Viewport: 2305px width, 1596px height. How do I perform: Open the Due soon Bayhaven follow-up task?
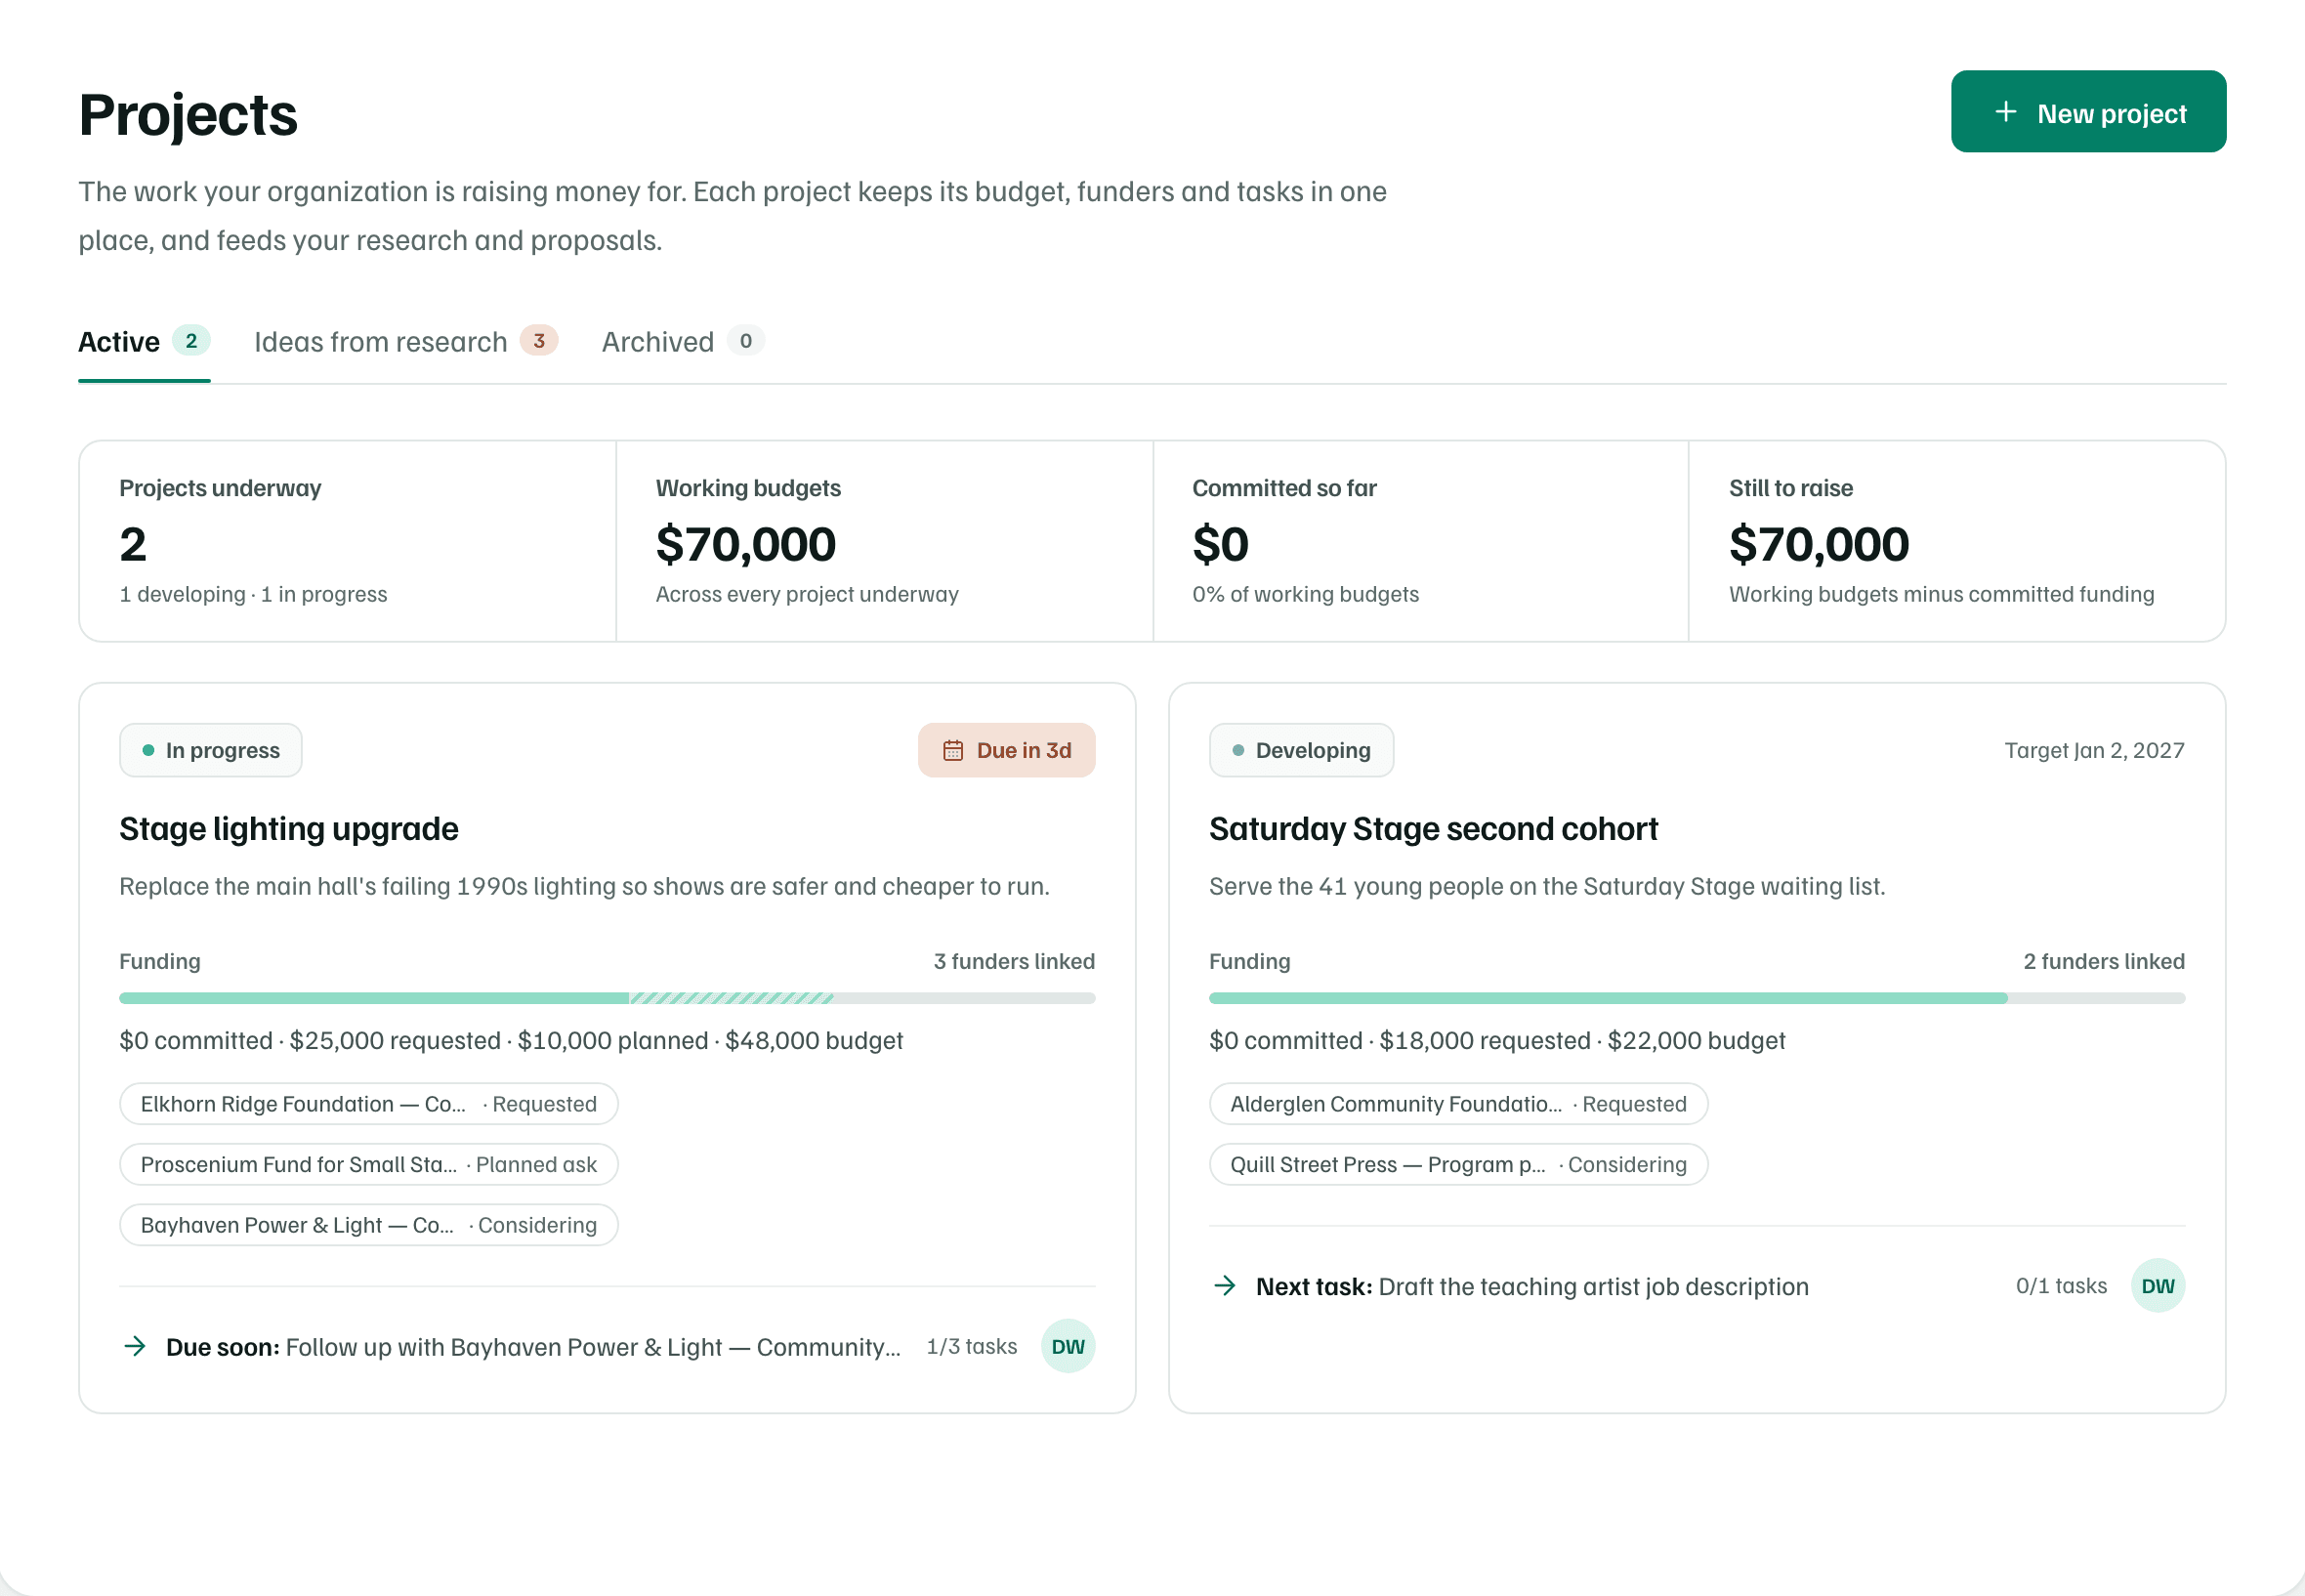[533, 1347]
